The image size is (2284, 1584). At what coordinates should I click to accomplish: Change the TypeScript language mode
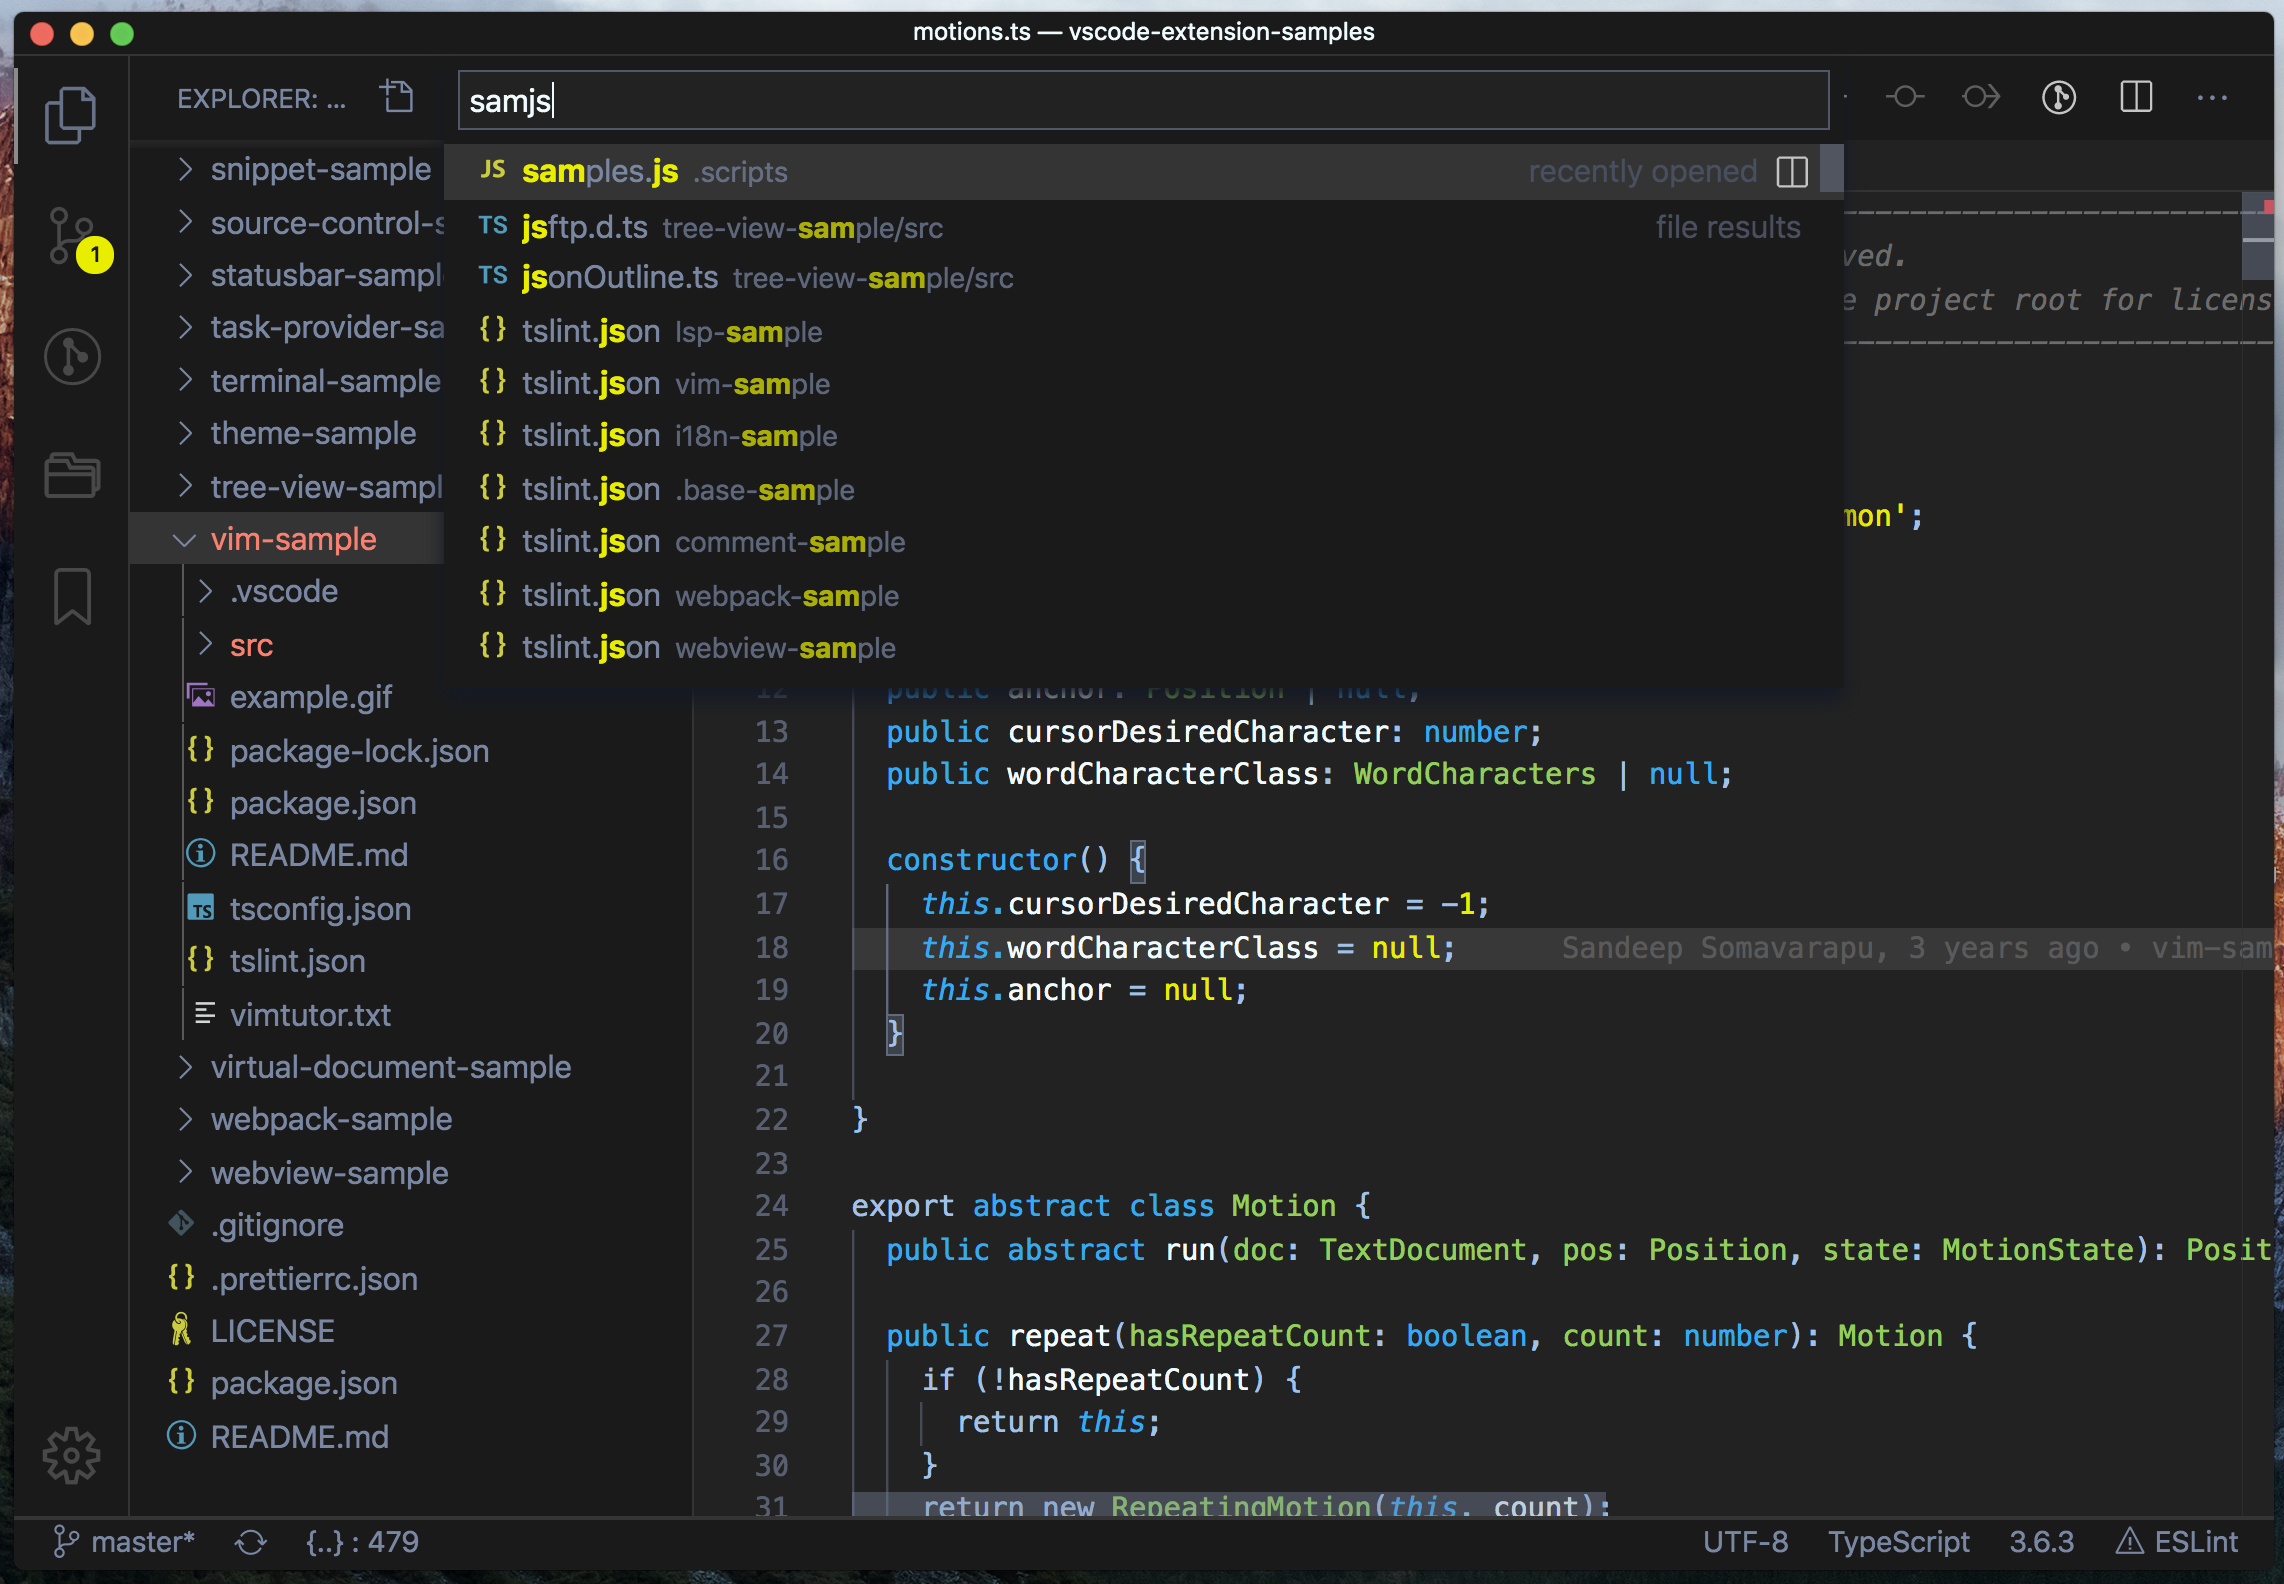click(1898, 1542)
